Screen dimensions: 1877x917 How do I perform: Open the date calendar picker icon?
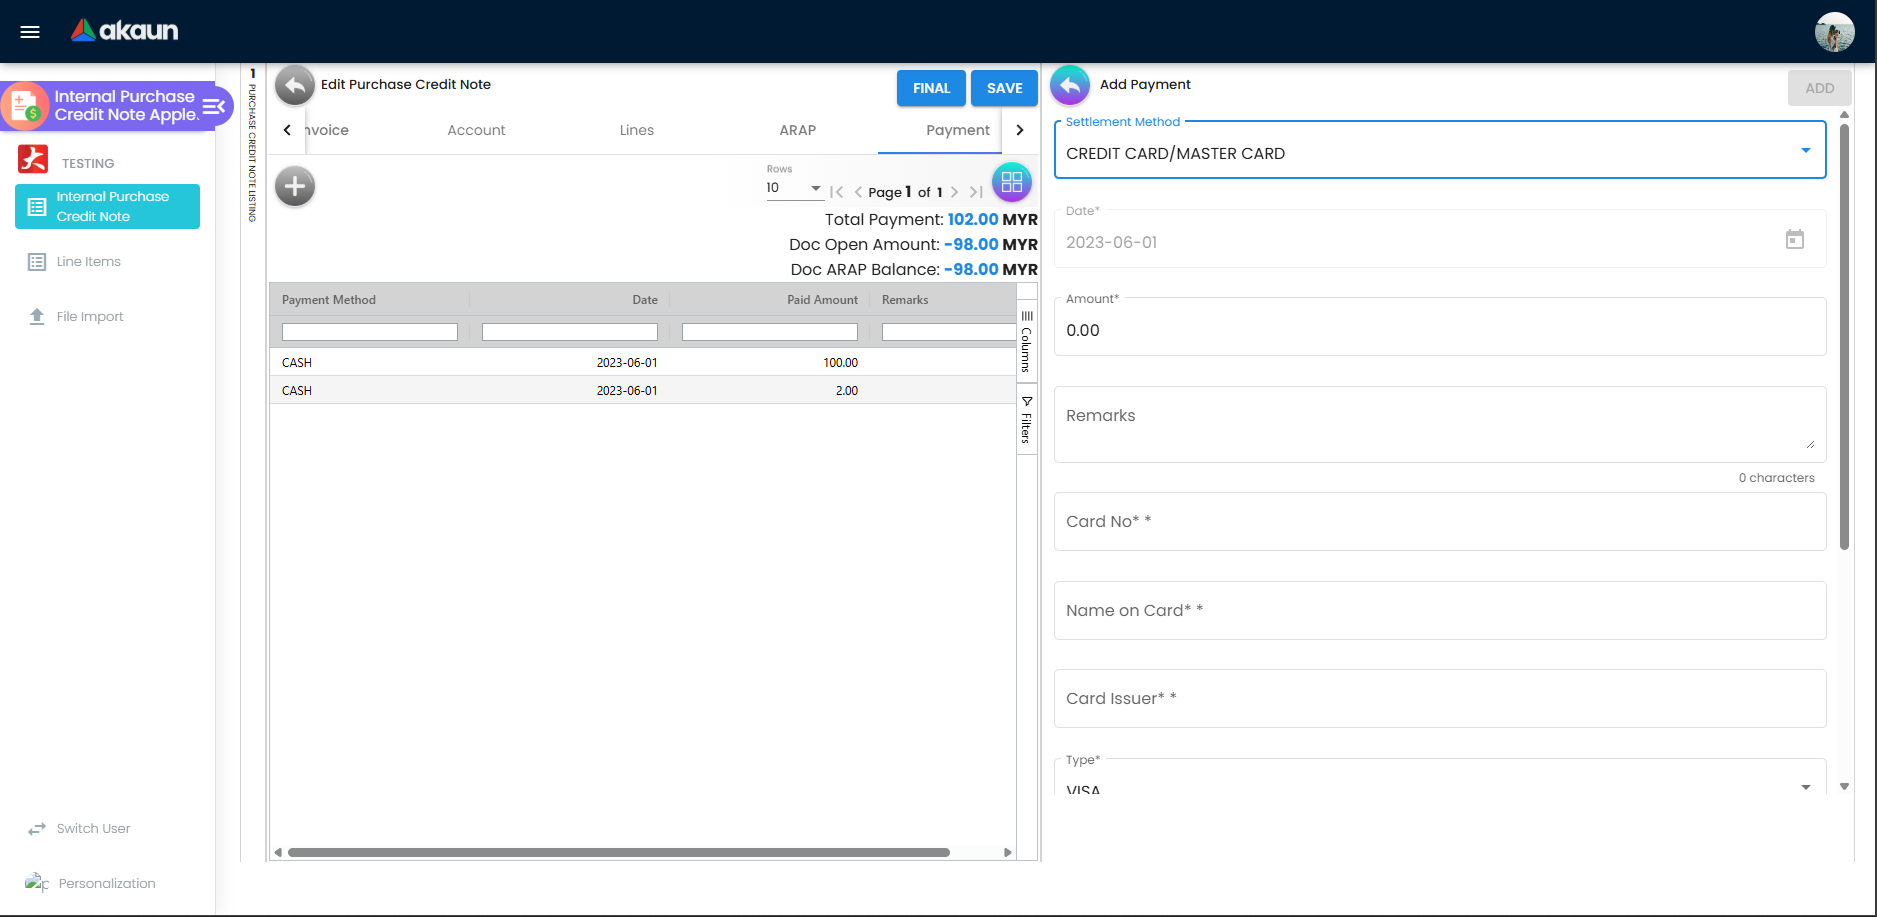pos(1795,239)
